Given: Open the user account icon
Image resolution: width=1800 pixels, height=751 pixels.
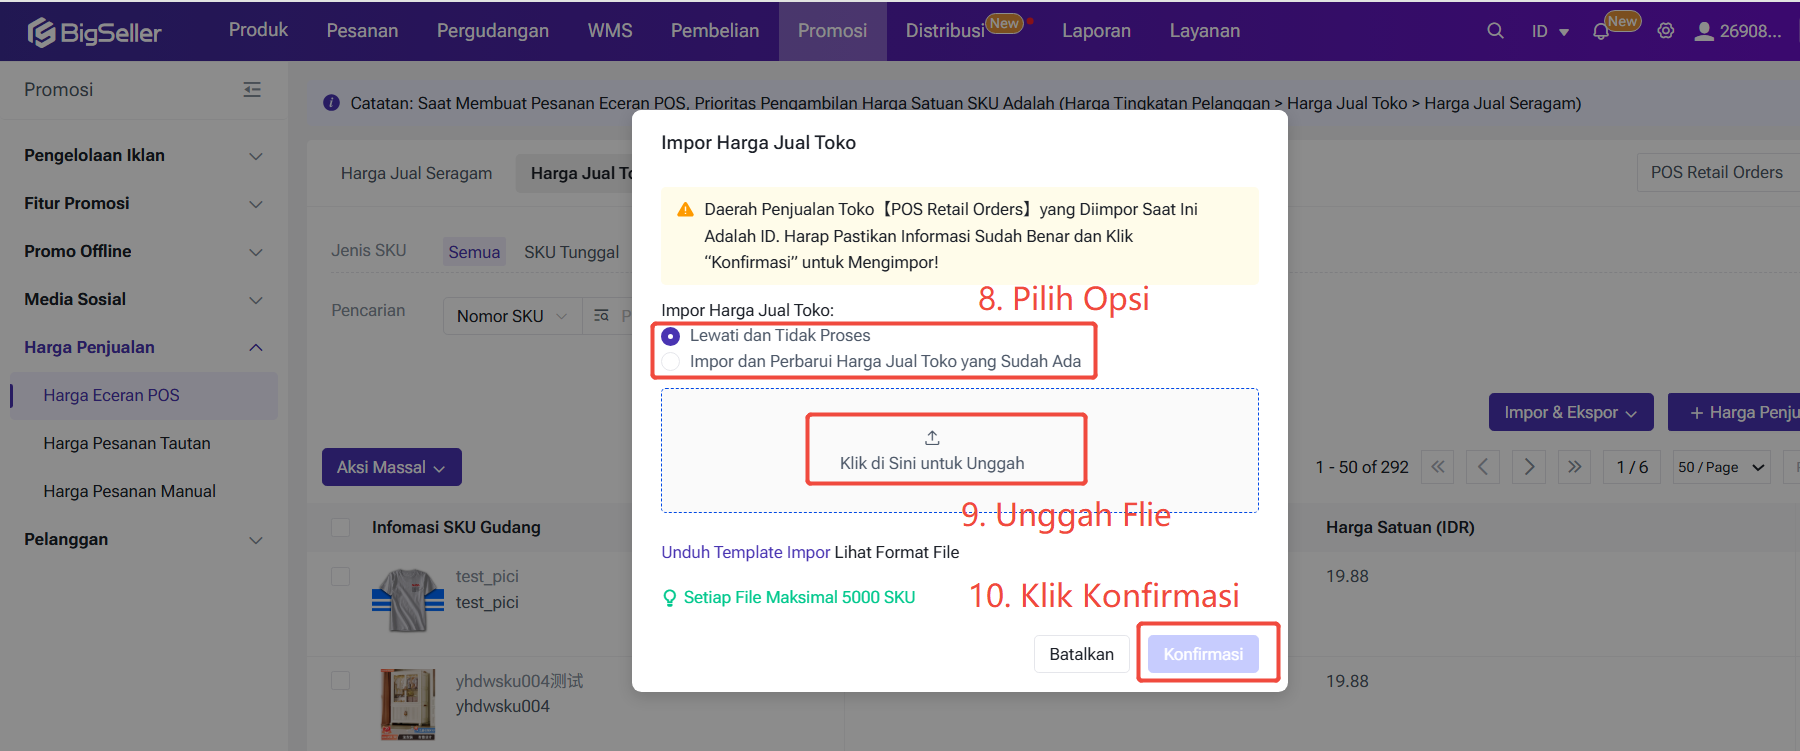Looking at the screenshot, I should click(1704, 31).
